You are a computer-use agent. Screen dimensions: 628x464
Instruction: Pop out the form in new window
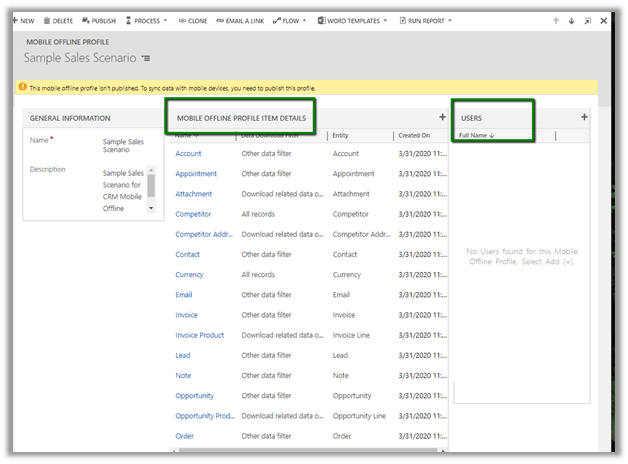[x=588, y=20]
